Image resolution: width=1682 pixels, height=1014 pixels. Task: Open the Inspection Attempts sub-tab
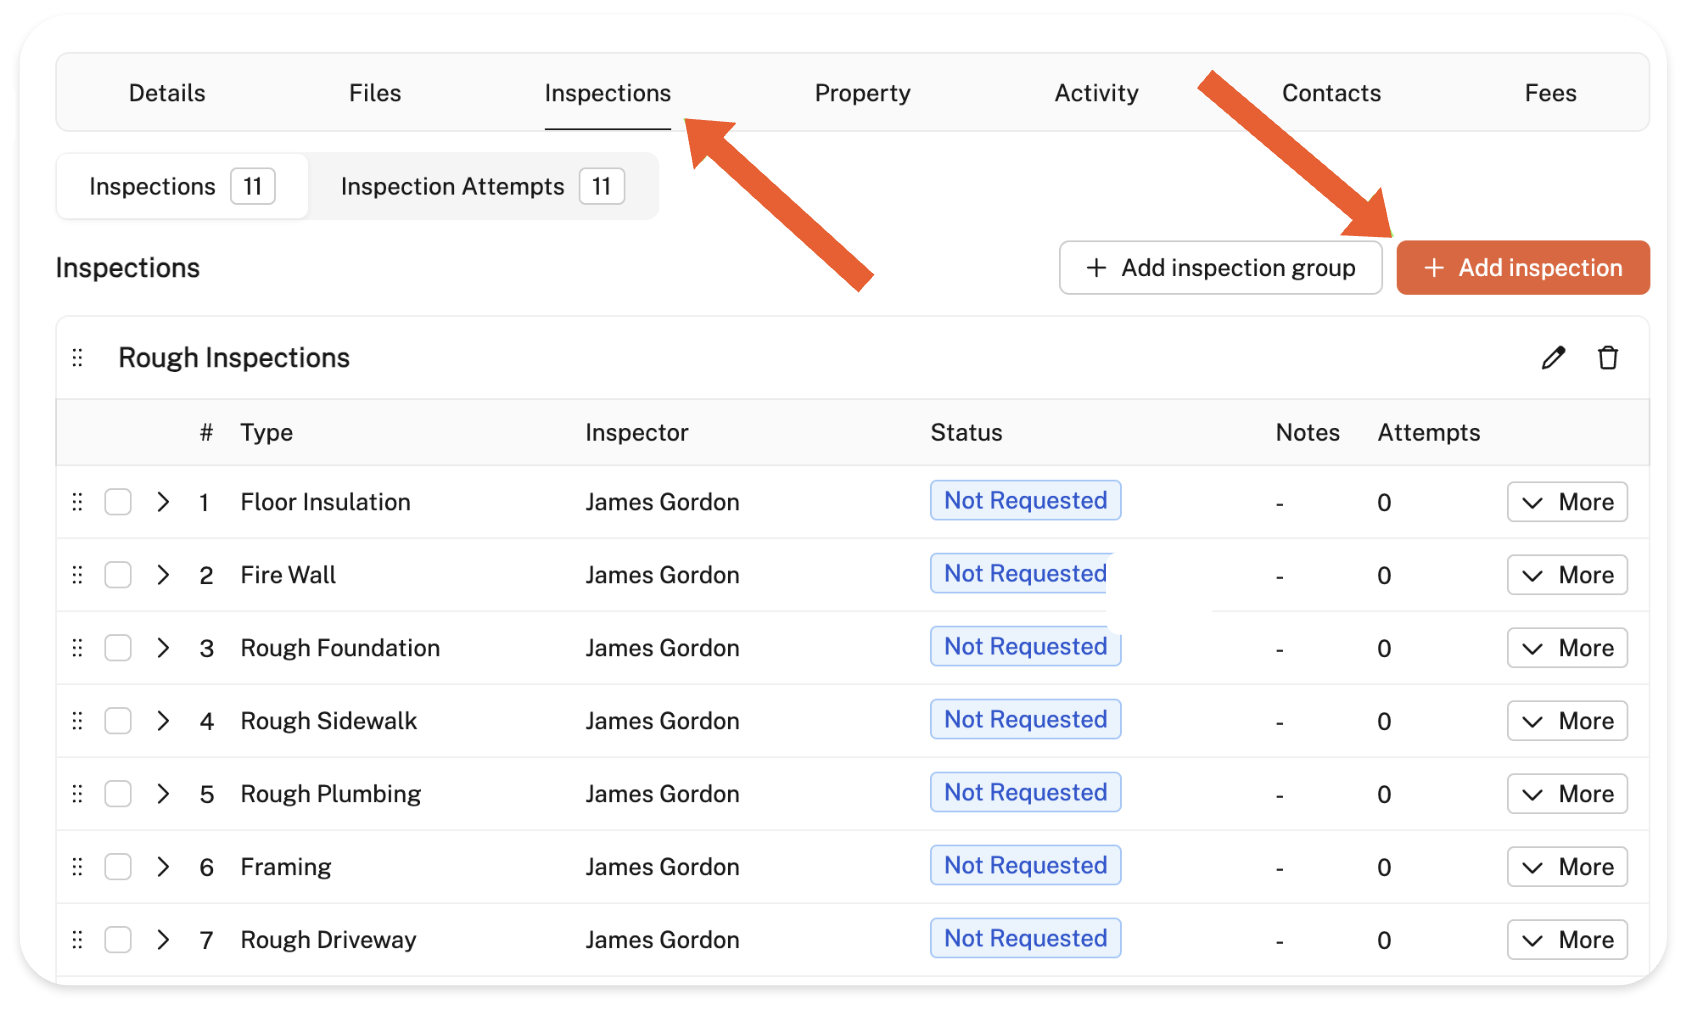(x=482, y=187)
